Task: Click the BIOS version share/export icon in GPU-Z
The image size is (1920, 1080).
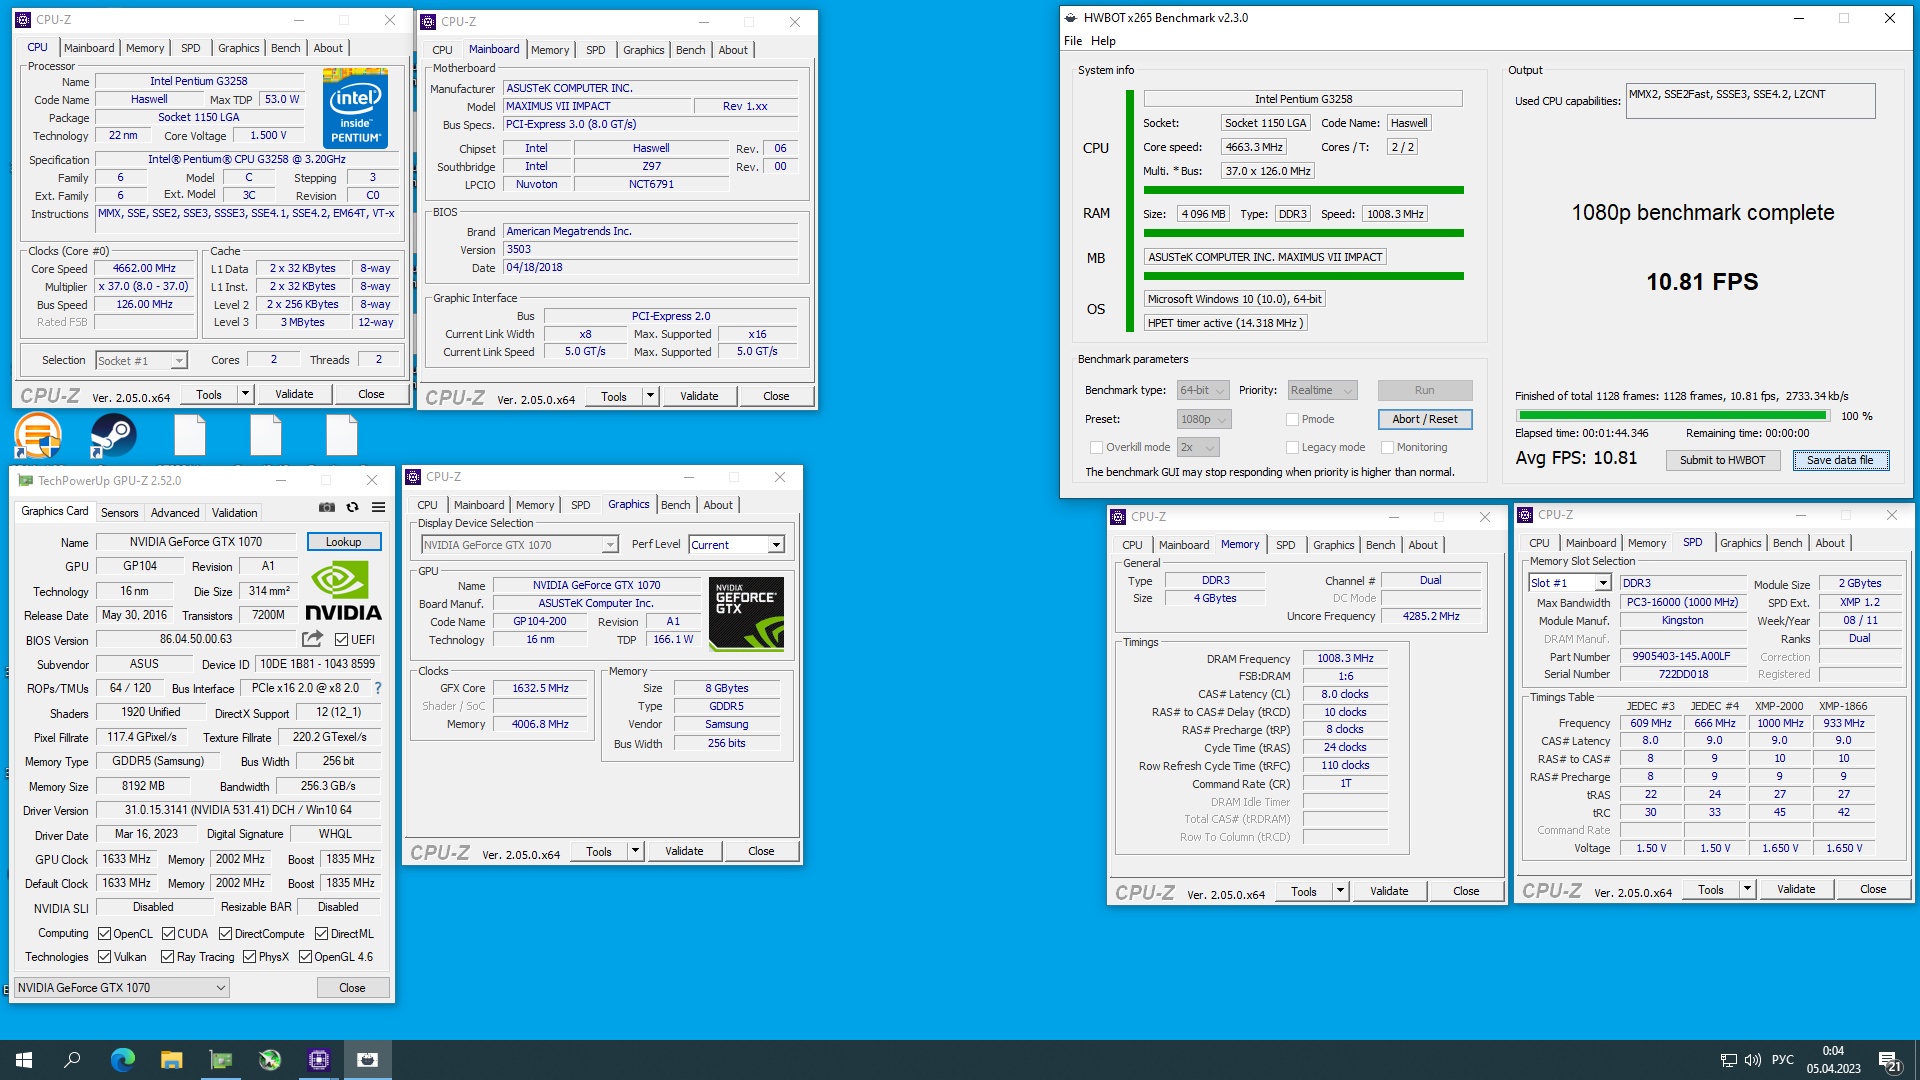Action: coord(313,638)
